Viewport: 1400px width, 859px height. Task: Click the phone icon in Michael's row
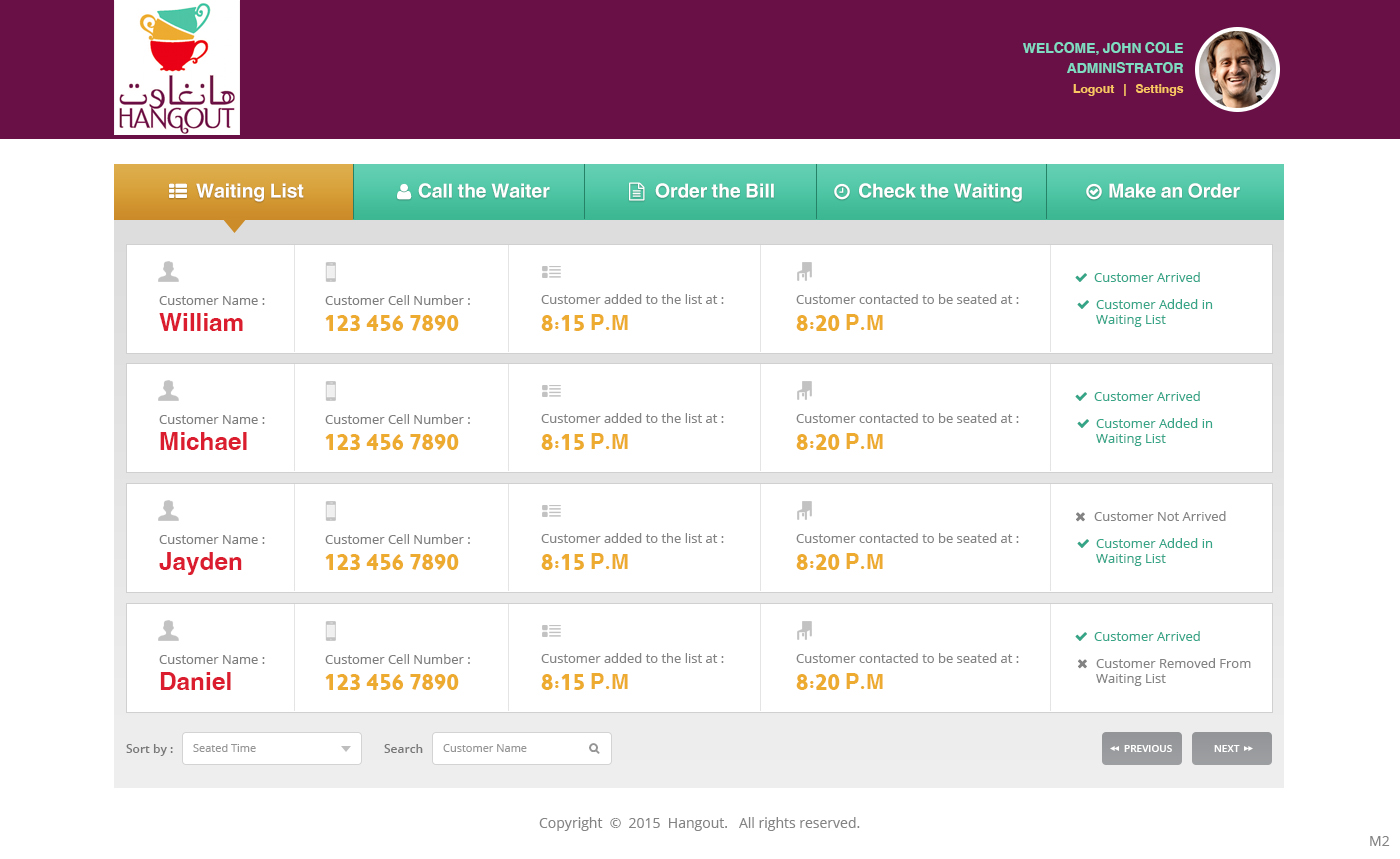click(331, 391)
